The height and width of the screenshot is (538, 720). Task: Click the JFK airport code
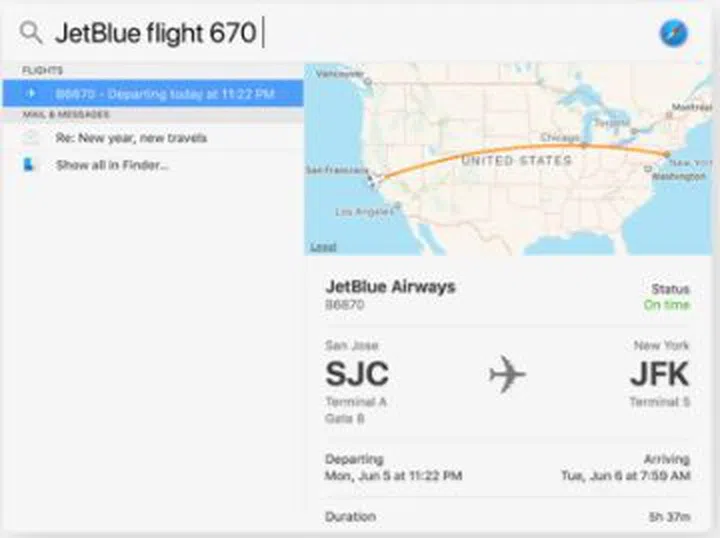[659, 375]
